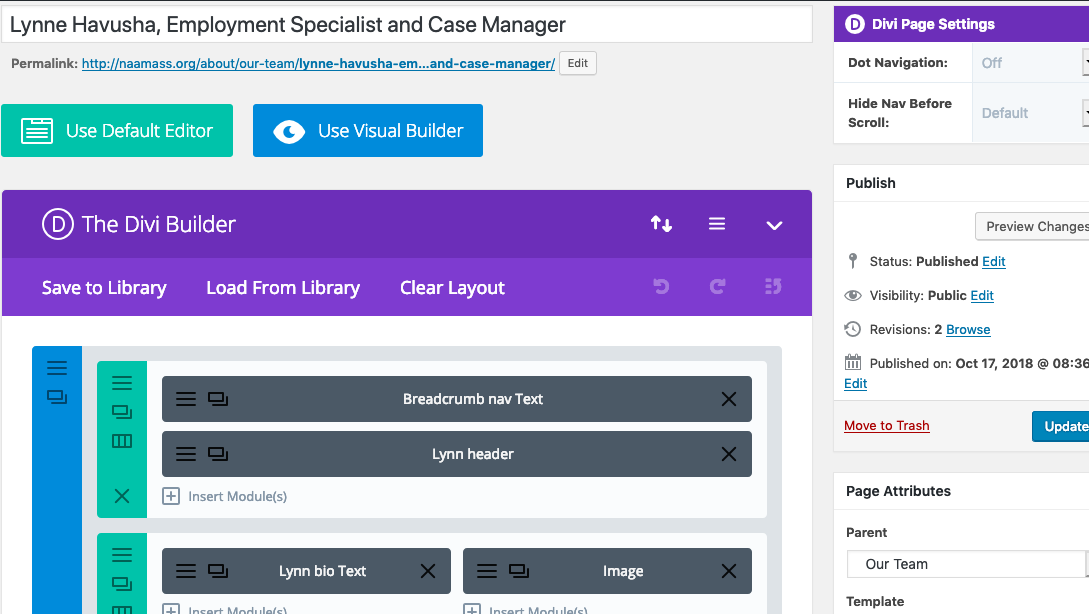Click the Page Attributes panel heading
Image resolution: width=1089 pixels, height=614 pixels.
[x=898, y=491]
